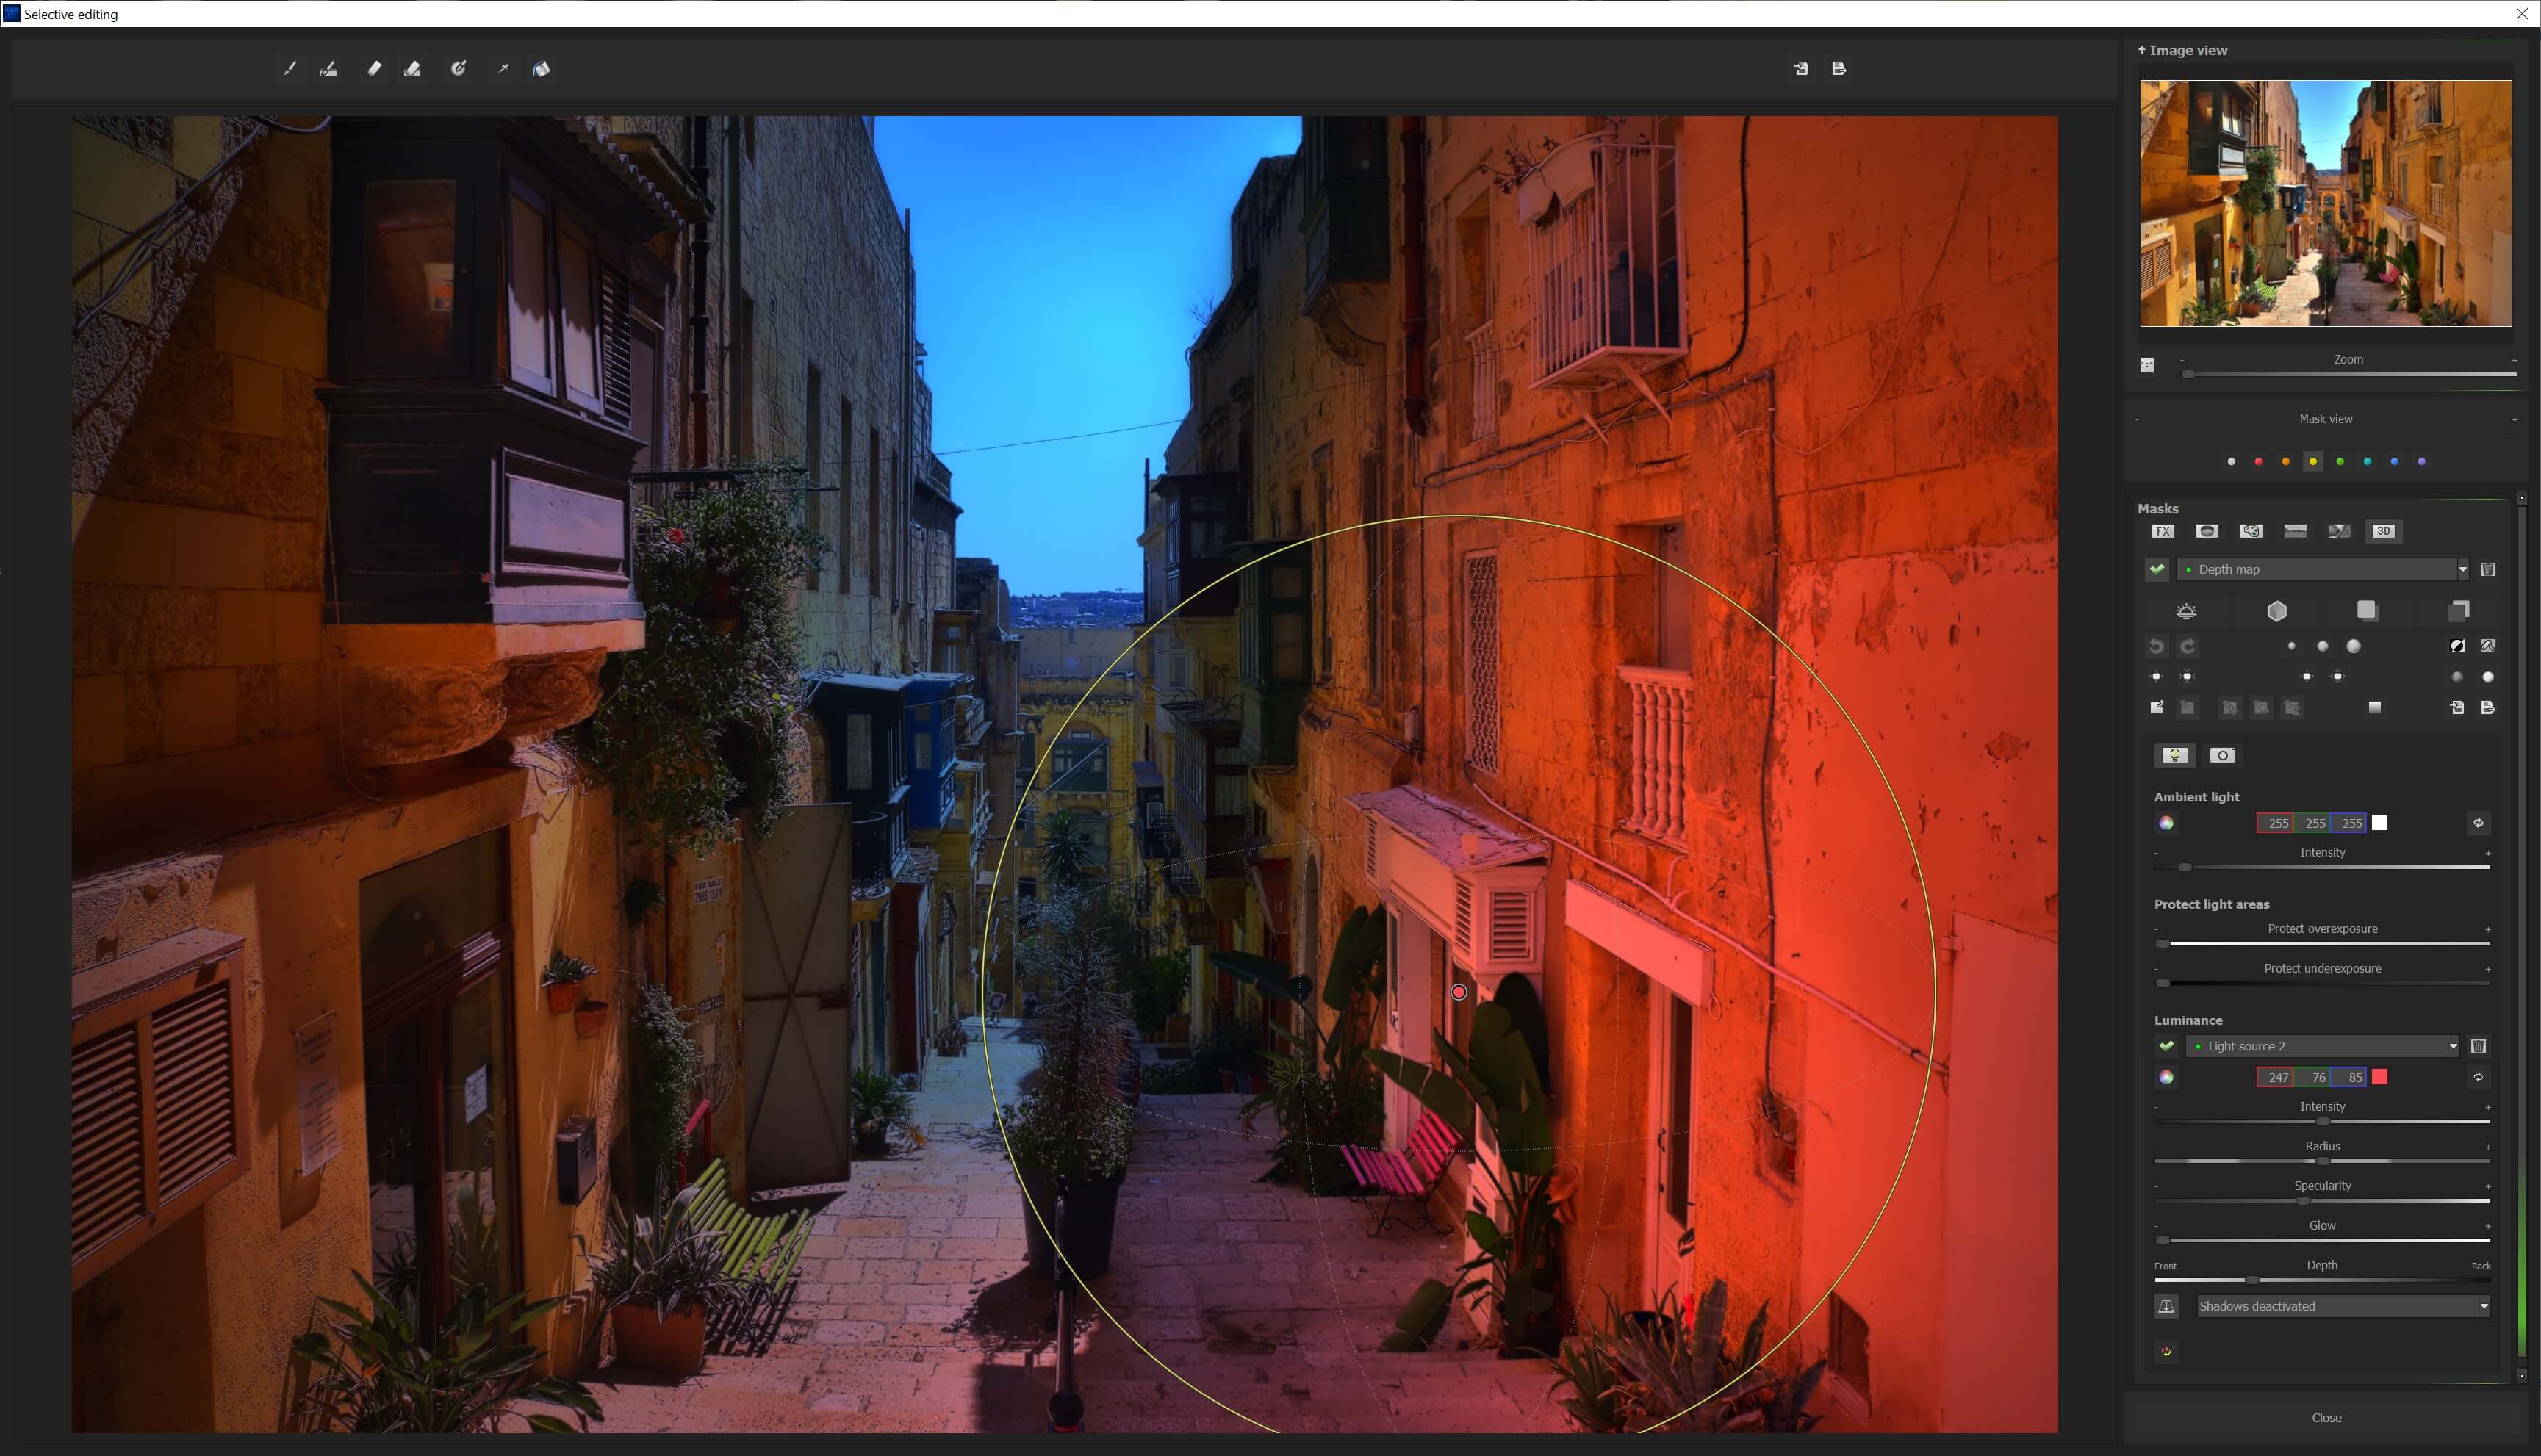The height and width of the screenshot is (1456, 2541).
Task: Switch to the 3D mask mode
Action: pyautogui.click(x=2384, y=531)
